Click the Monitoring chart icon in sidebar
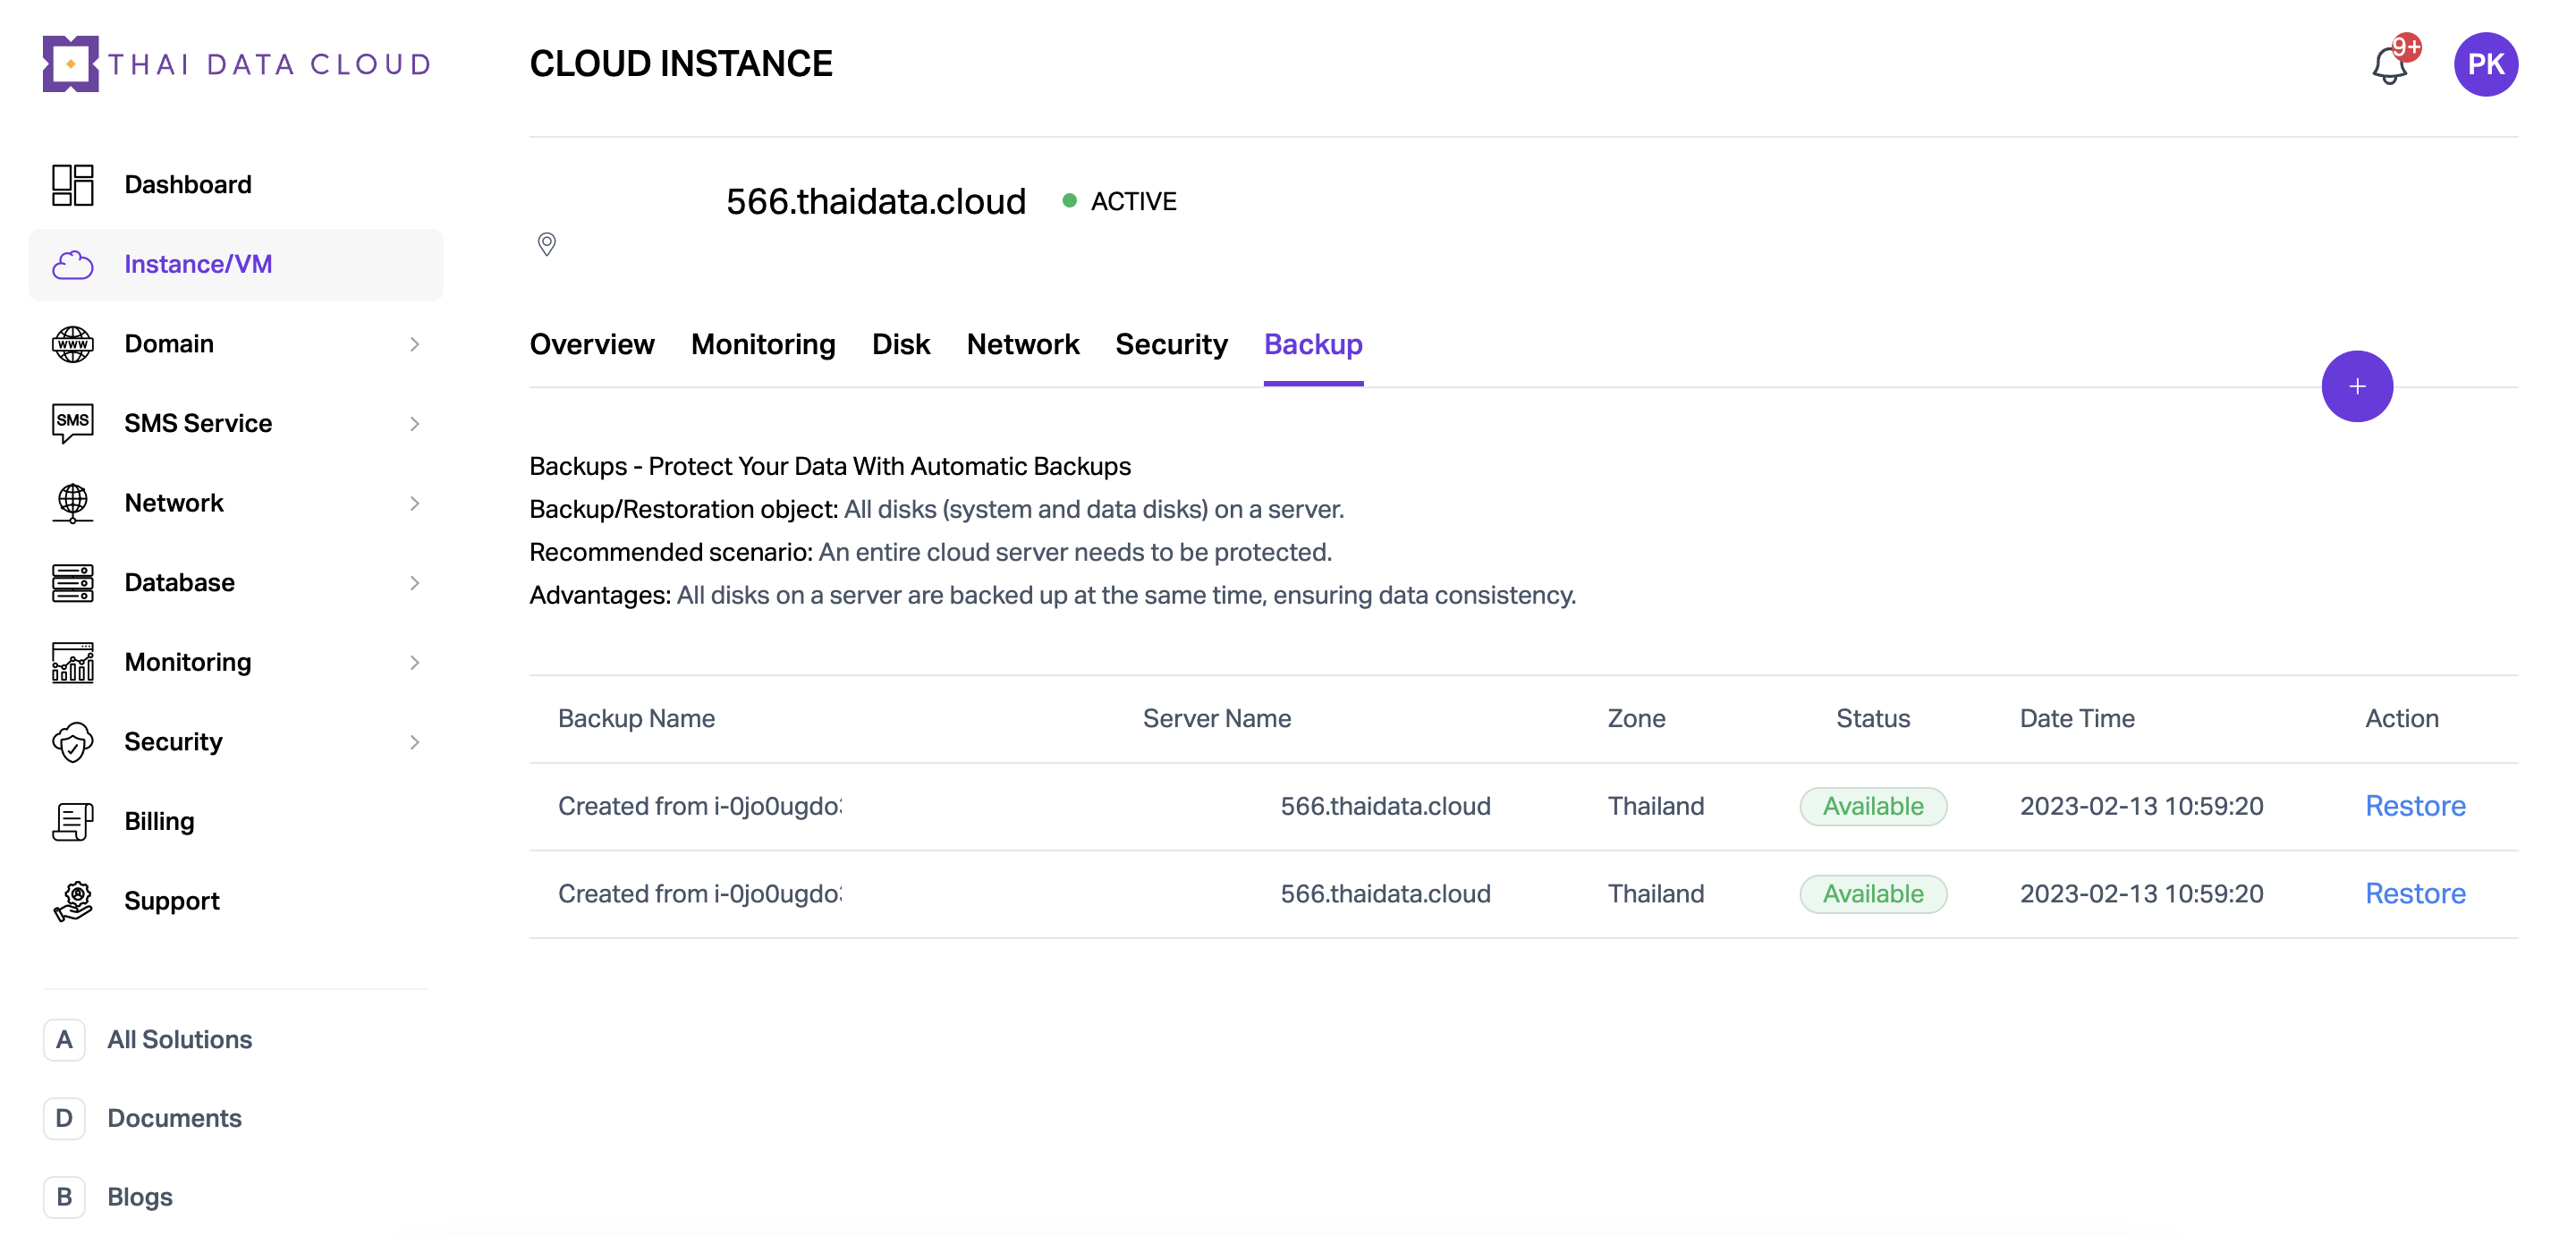 point(72,662)
